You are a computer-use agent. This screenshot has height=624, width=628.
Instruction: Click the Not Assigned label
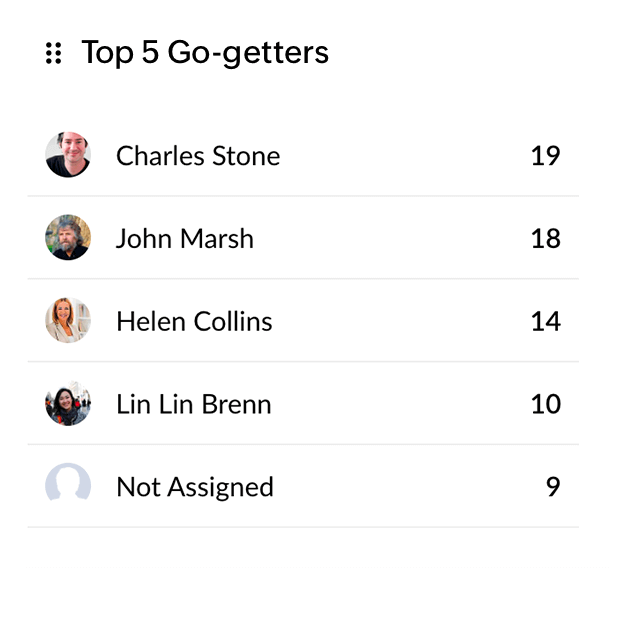tap(195, 487)
